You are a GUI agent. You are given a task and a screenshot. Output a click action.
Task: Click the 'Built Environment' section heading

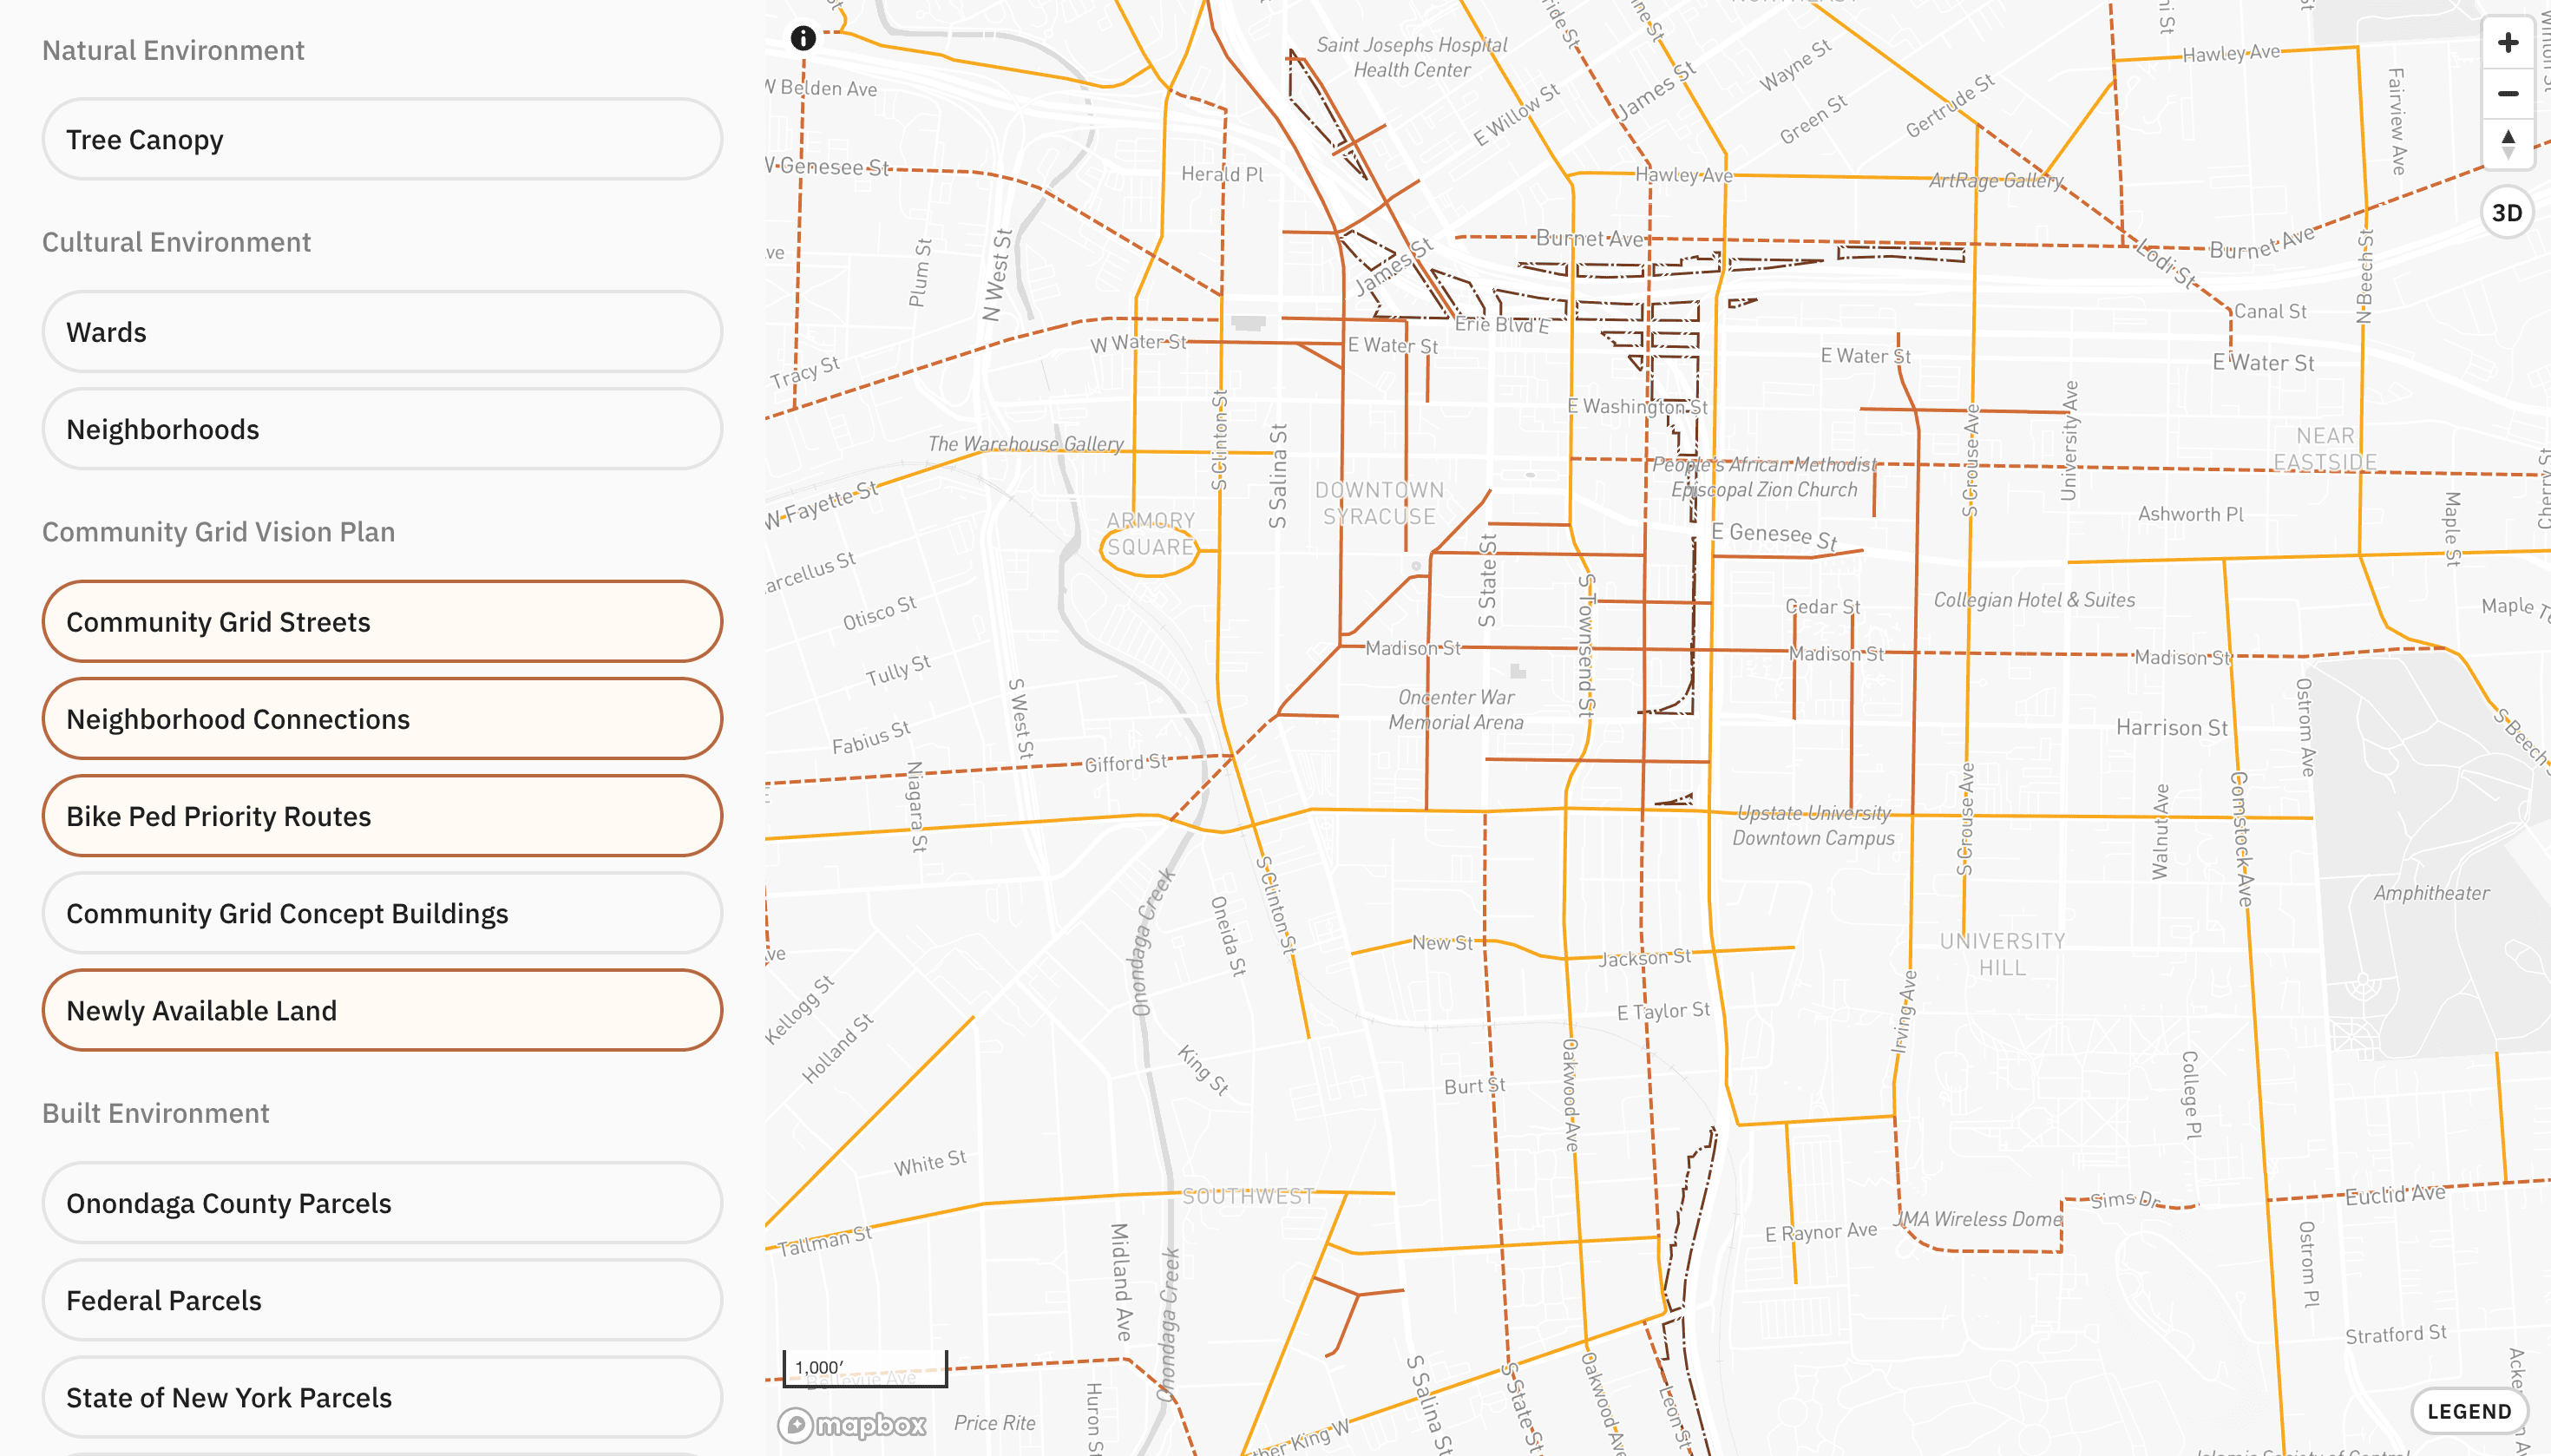[155, 1113]
